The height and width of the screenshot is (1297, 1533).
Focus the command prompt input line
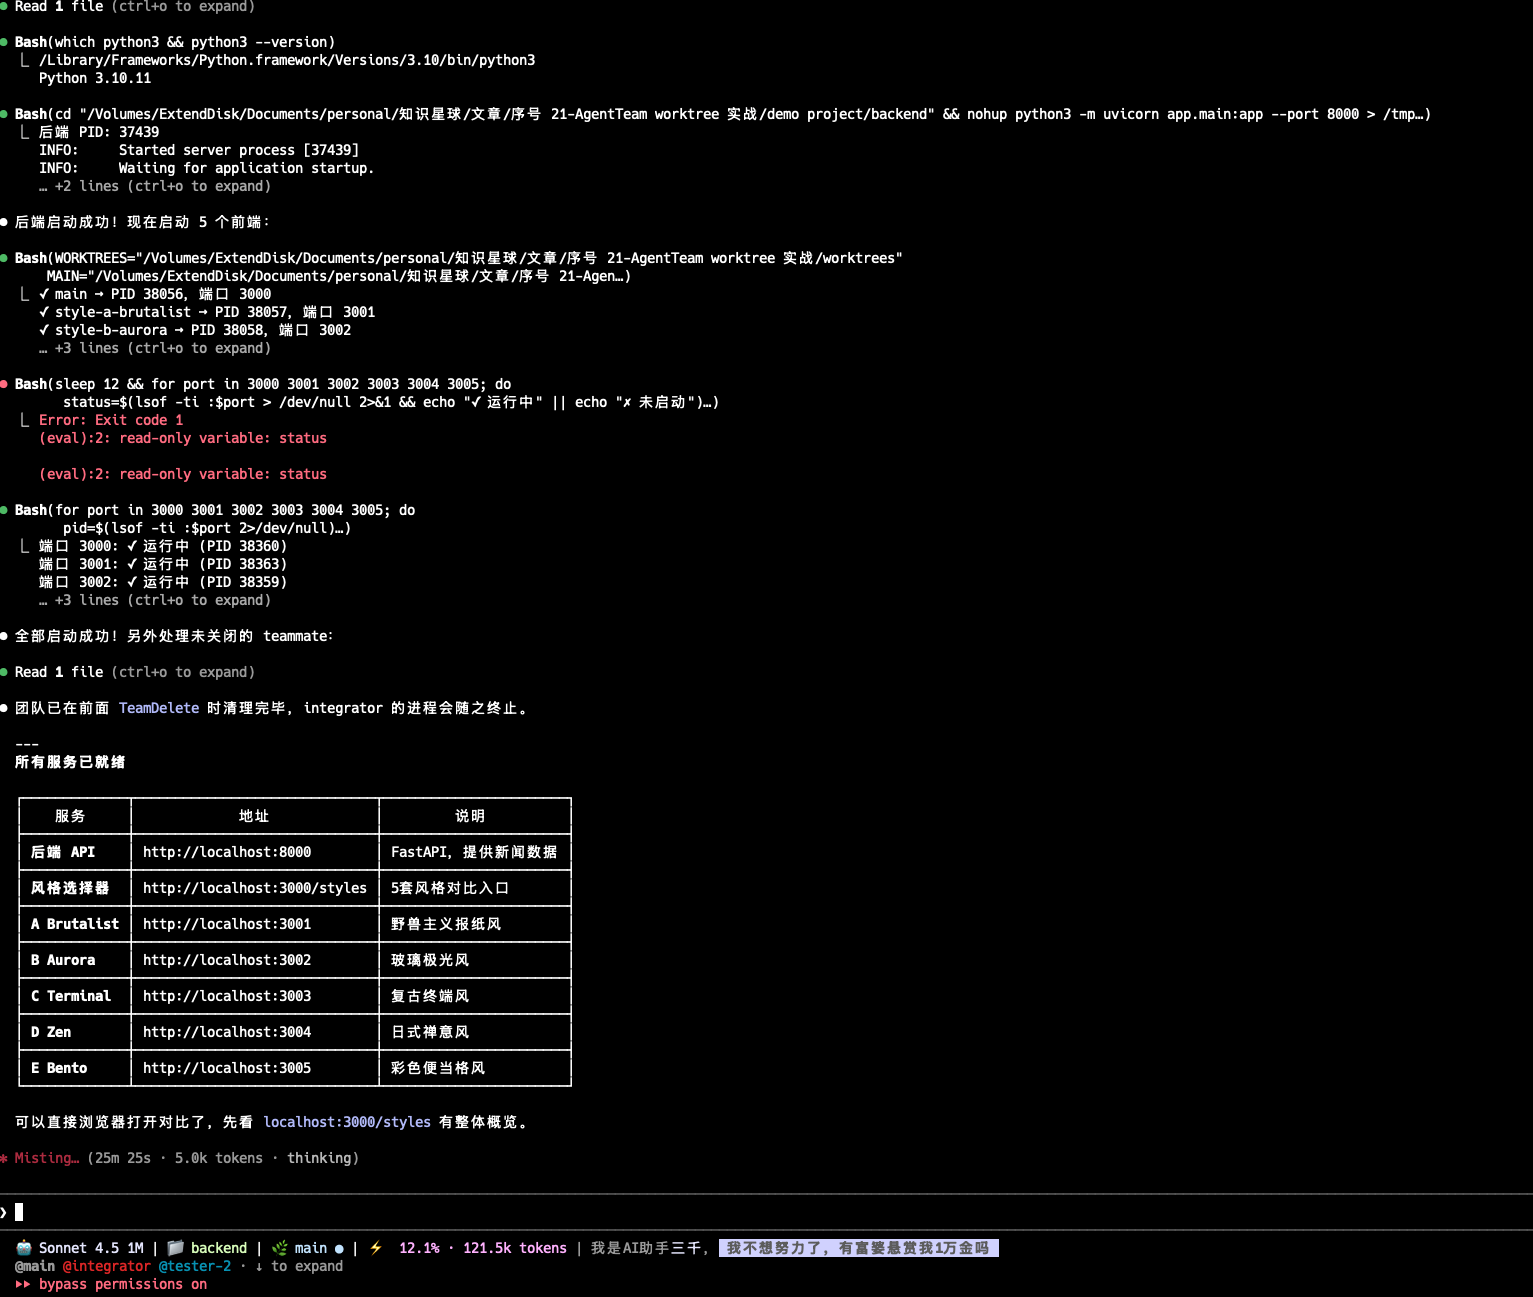pyautogui.click(x=766, y=1212)
